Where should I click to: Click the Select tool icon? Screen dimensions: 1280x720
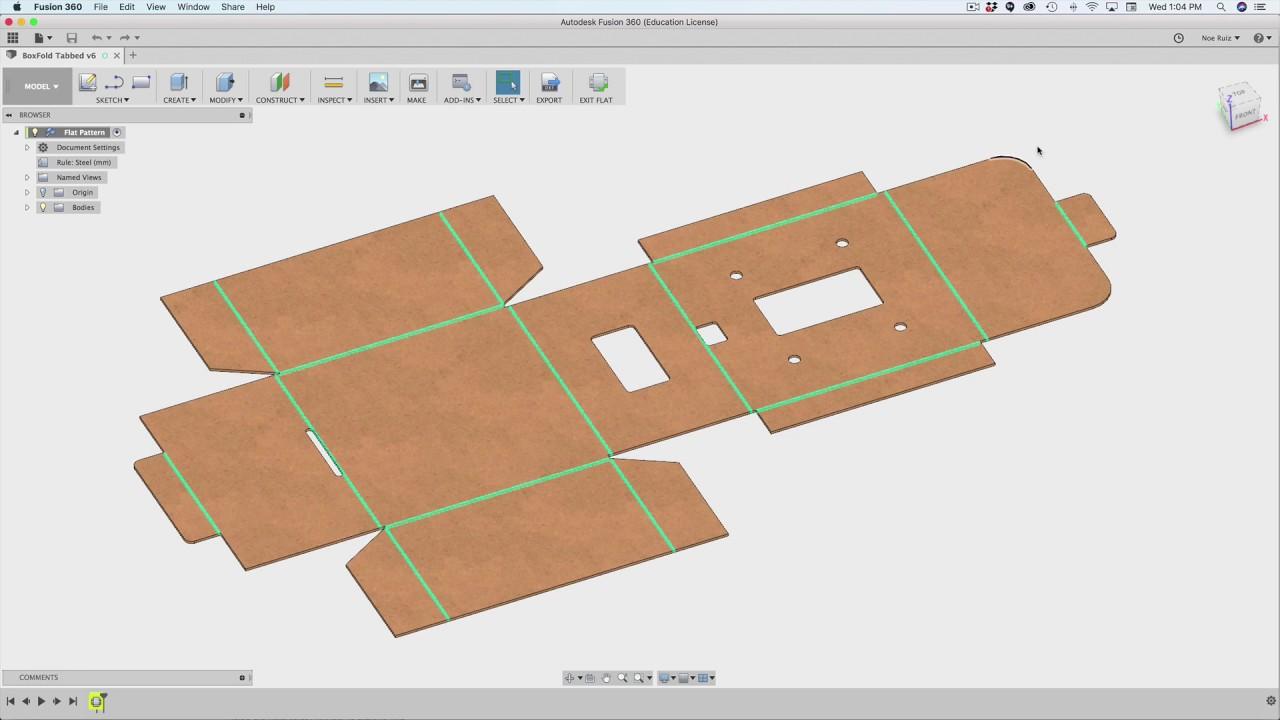point(508,82)
